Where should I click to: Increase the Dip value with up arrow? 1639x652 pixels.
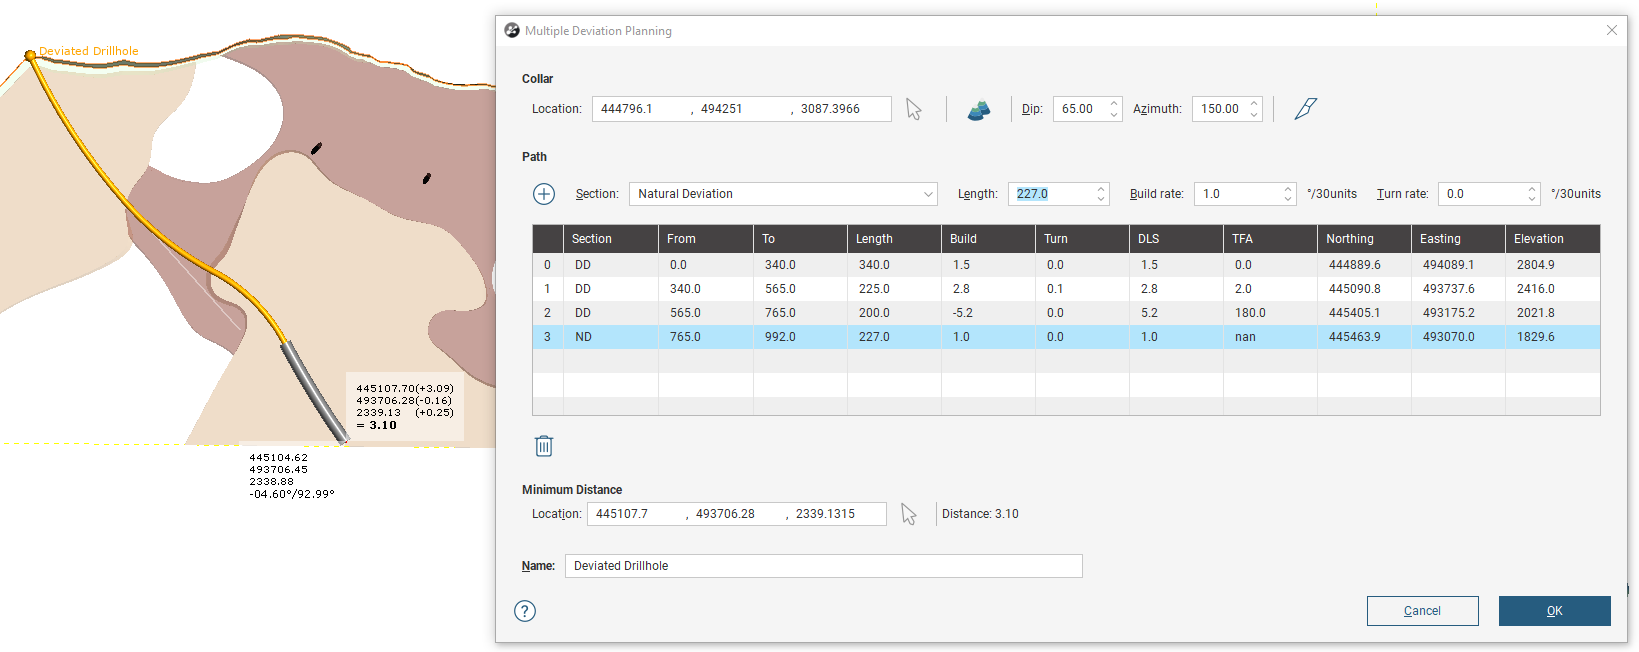(1114, 104)
